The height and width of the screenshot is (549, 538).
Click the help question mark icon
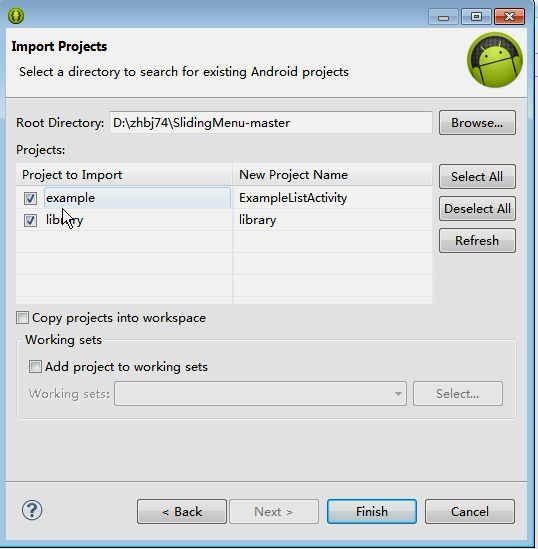pyautogui.click(x=32, y=510)
